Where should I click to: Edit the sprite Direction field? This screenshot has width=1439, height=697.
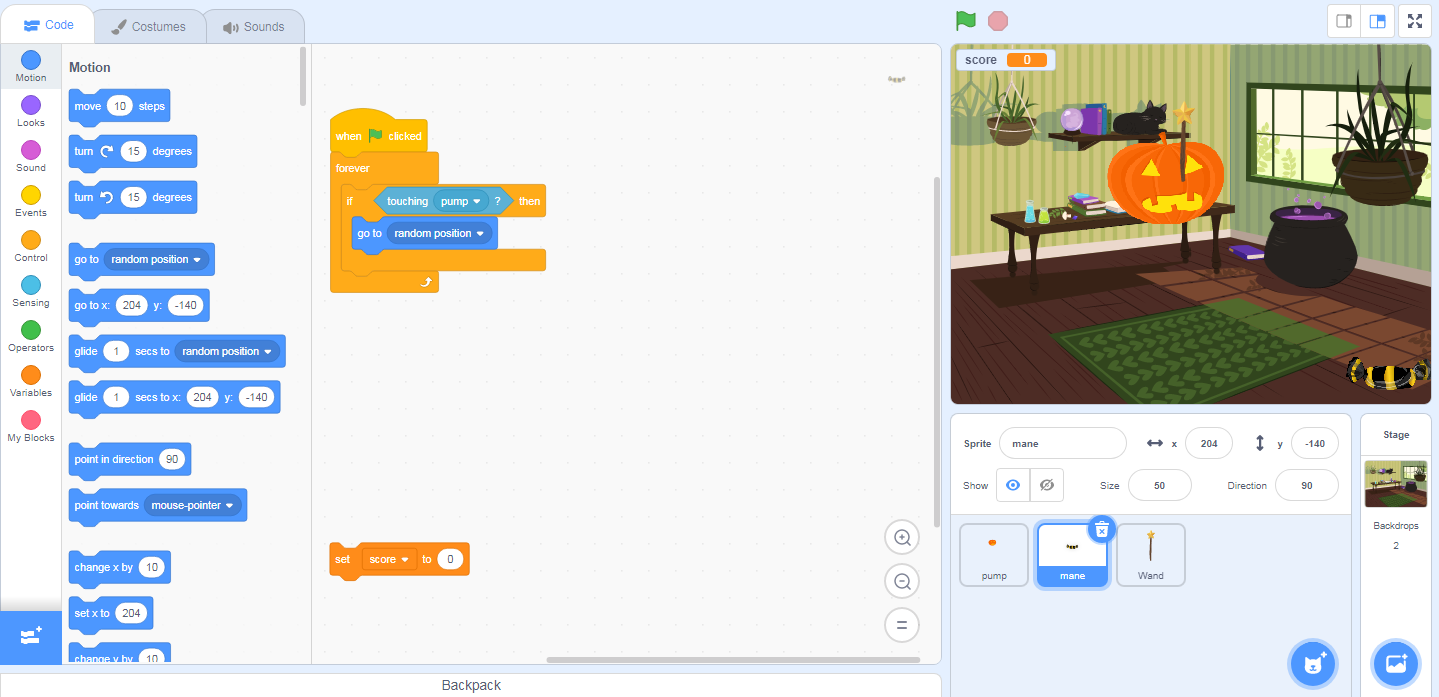click(1307, 485)
